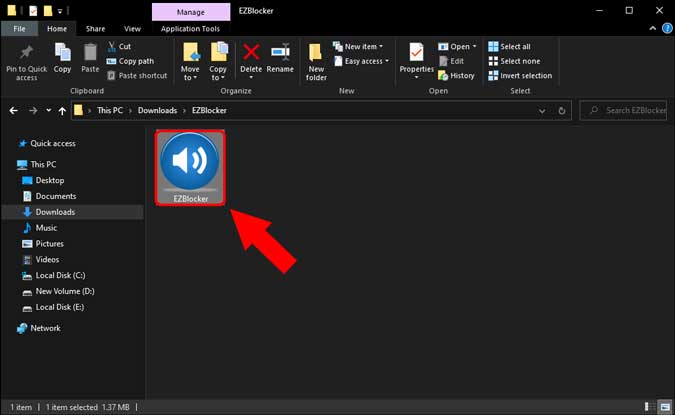The height and width of the screenshot is (415, 675).
Task: Click EZBlocker in address bar path
Action: pos(209,111)
